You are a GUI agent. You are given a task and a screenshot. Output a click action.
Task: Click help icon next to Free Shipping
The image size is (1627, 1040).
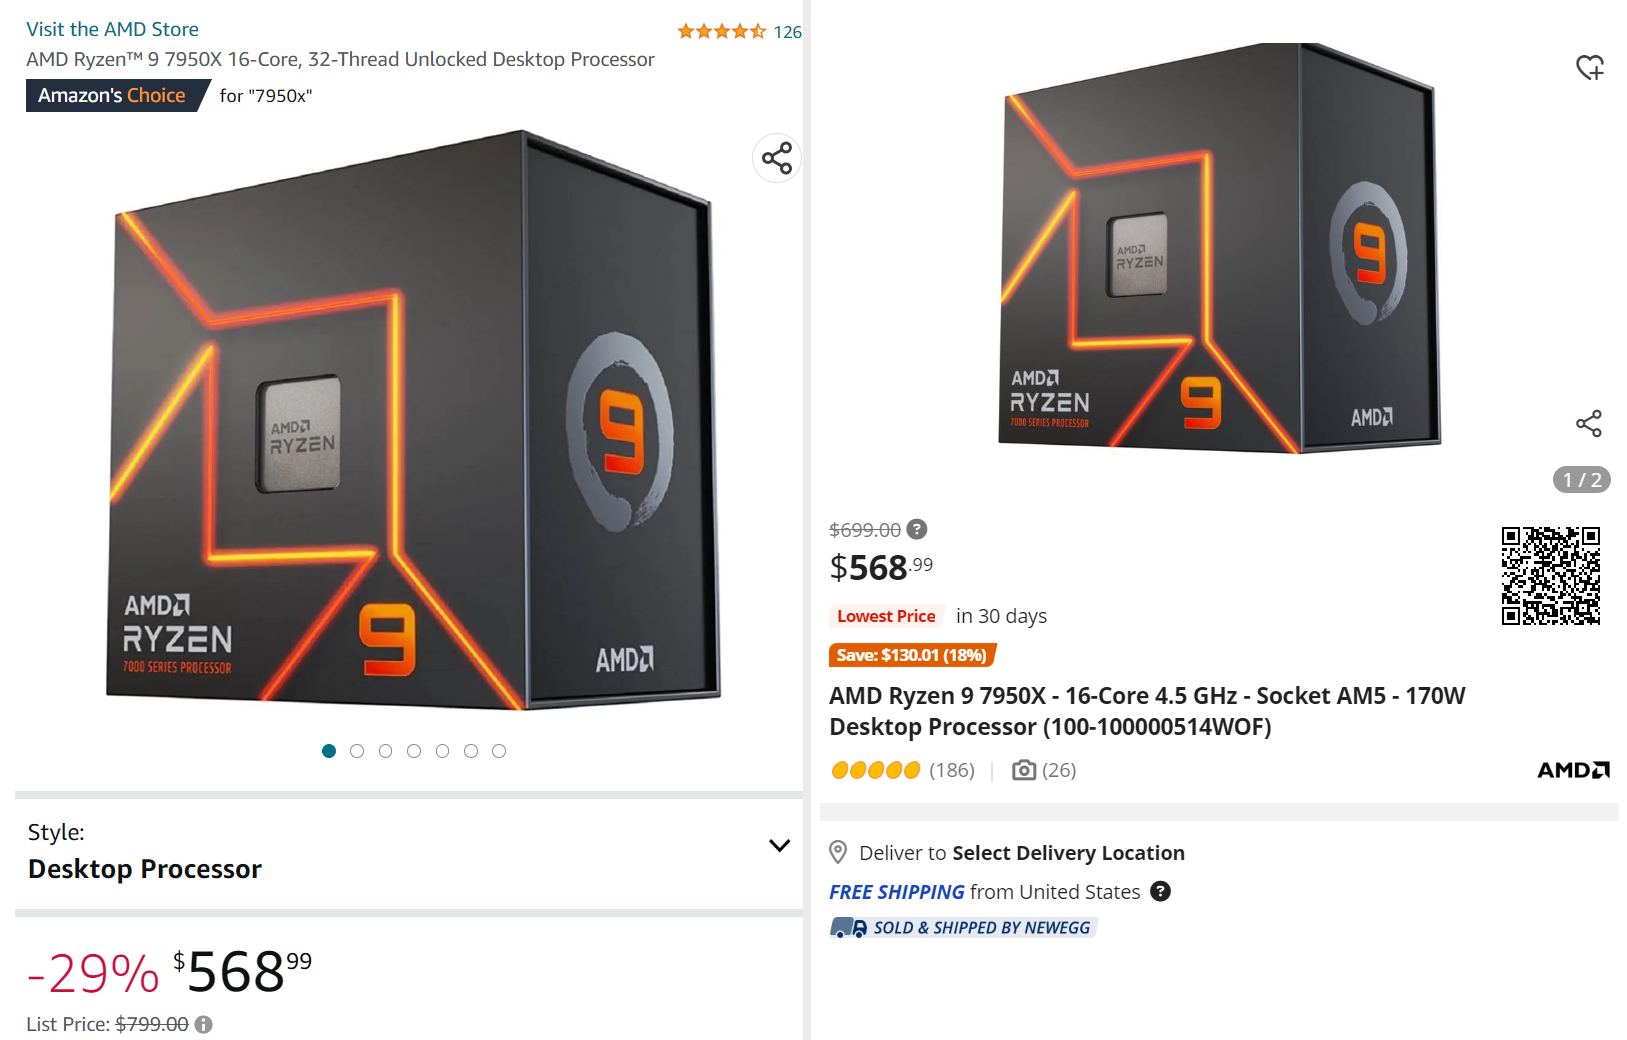pos(1160,891)
